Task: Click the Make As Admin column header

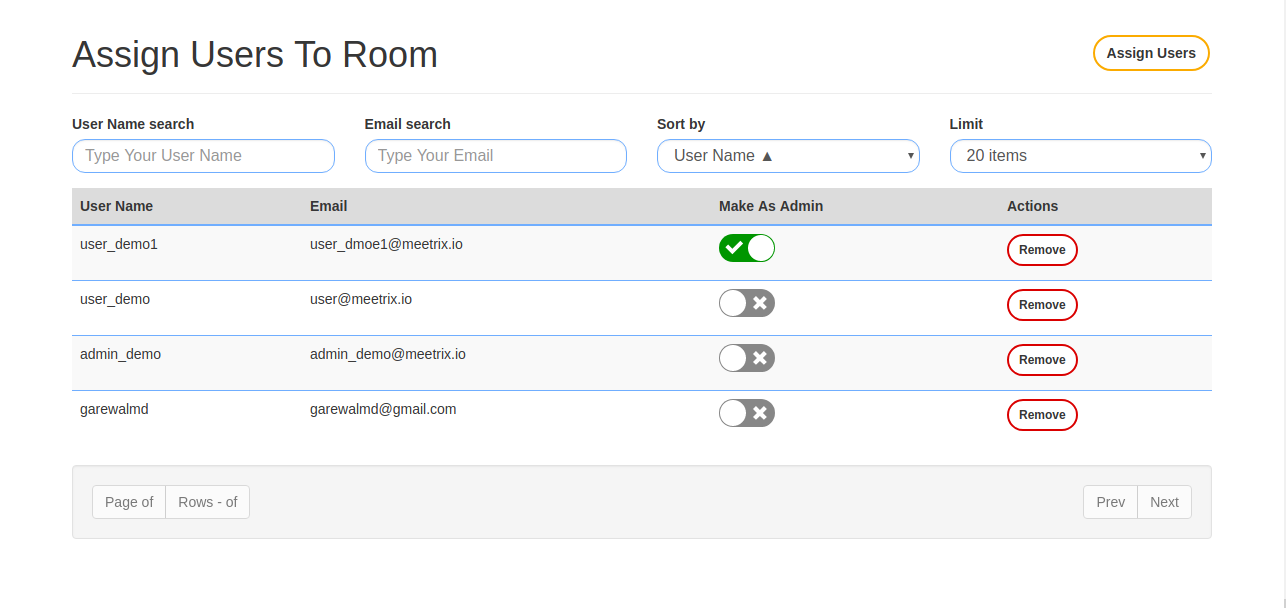Action: click(770, 206)
